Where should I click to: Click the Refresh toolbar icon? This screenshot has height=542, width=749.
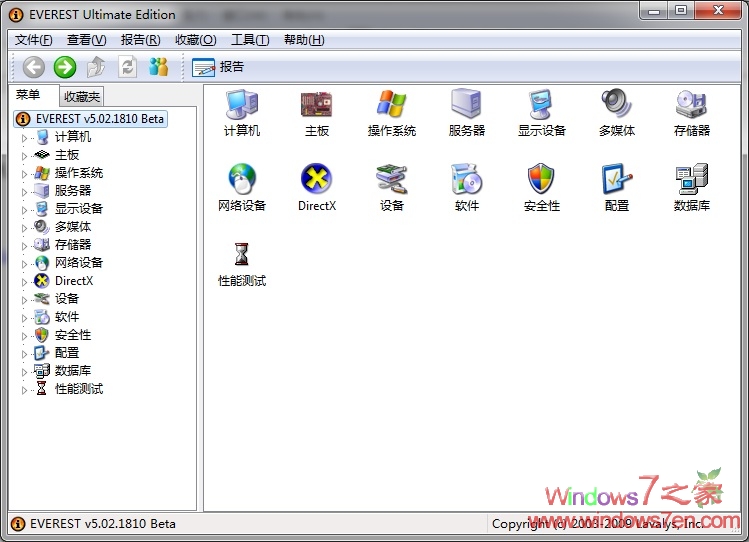128,67
